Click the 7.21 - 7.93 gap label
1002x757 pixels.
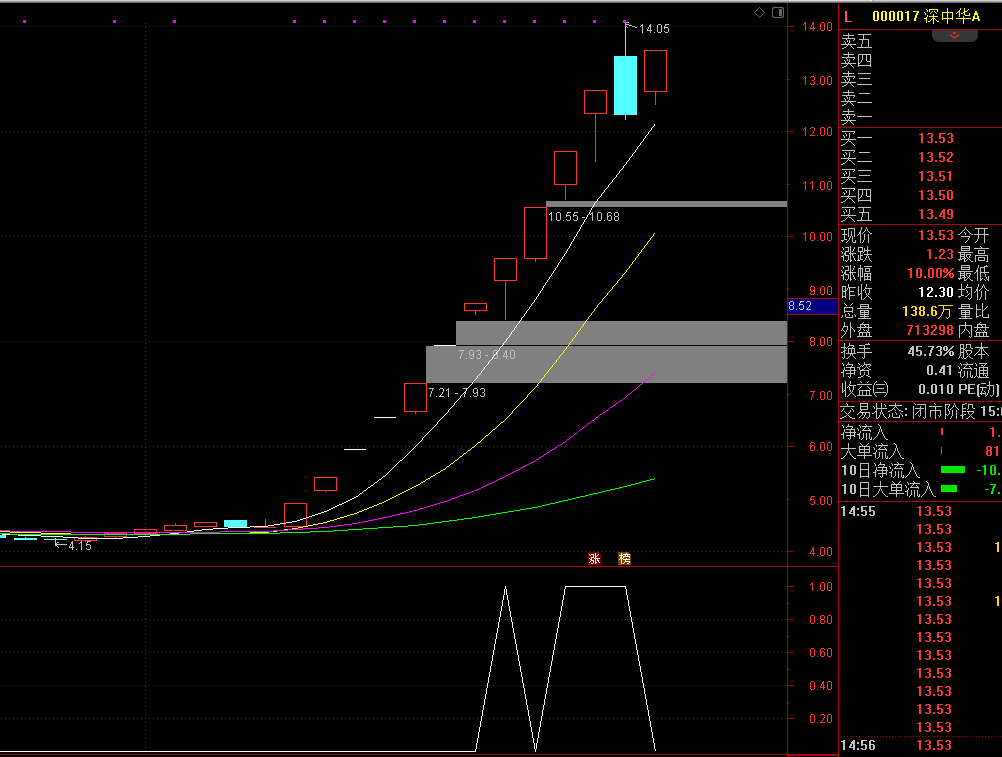pyautogui.click(x=456, y=393)
